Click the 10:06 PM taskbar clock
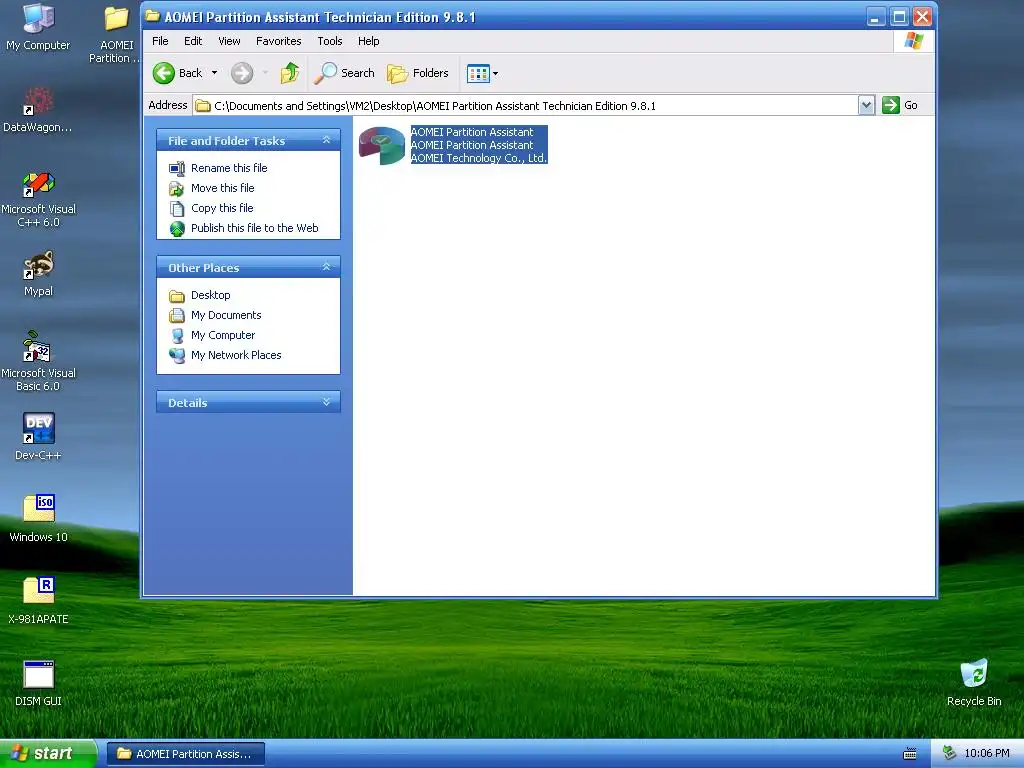This screenshot has width=1024, height=768. tap(987, 754)
